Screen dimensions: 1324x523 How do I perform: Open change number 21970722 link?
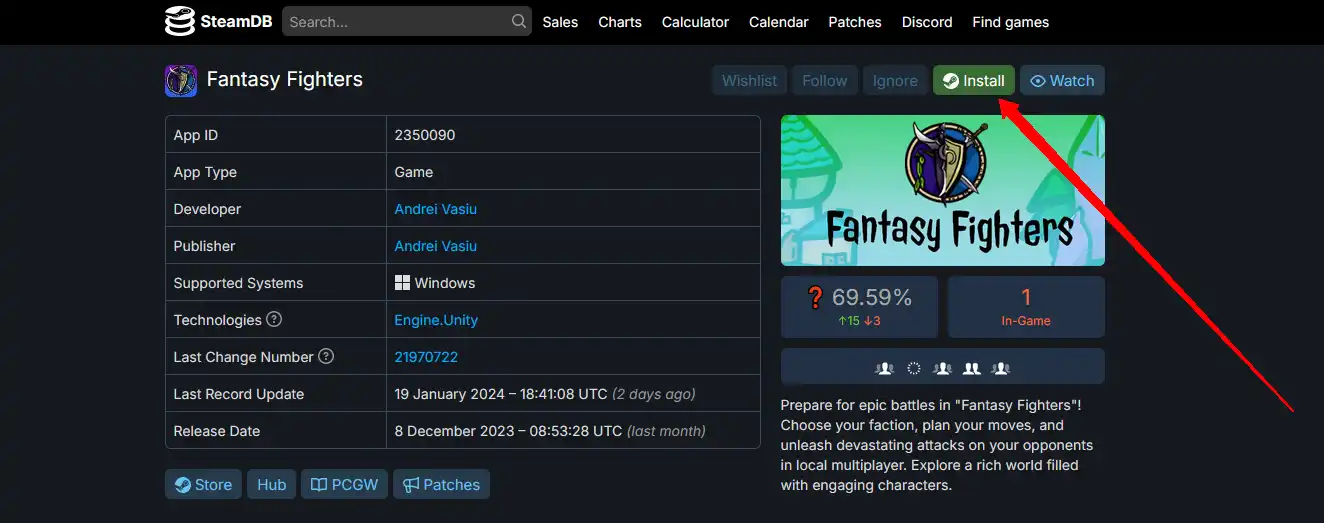(426, 357)
